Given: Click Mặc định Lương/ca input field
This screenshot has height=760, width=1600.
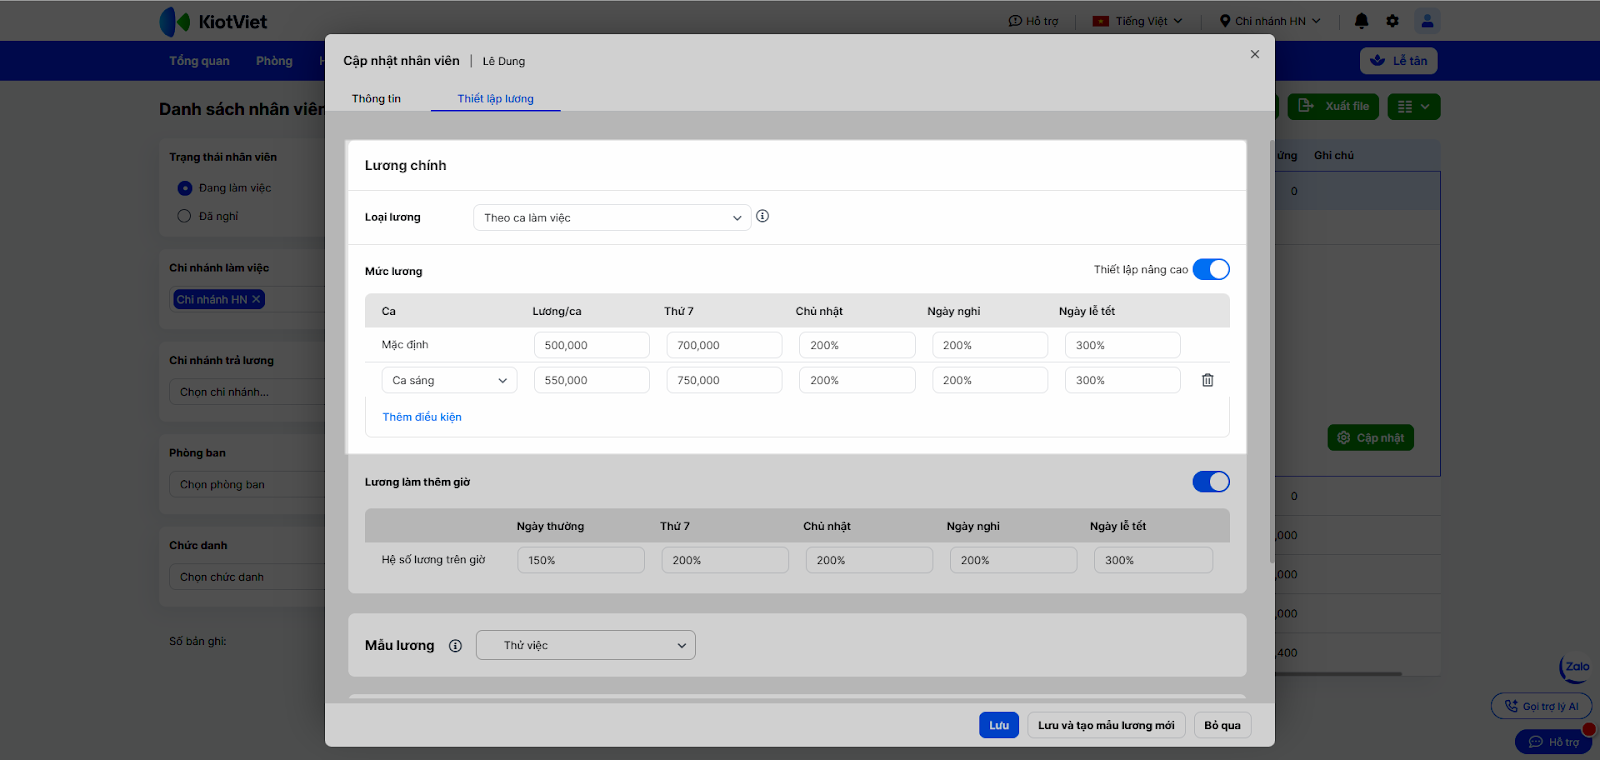Looking at the screenshot, I should (x=591, y=346).
